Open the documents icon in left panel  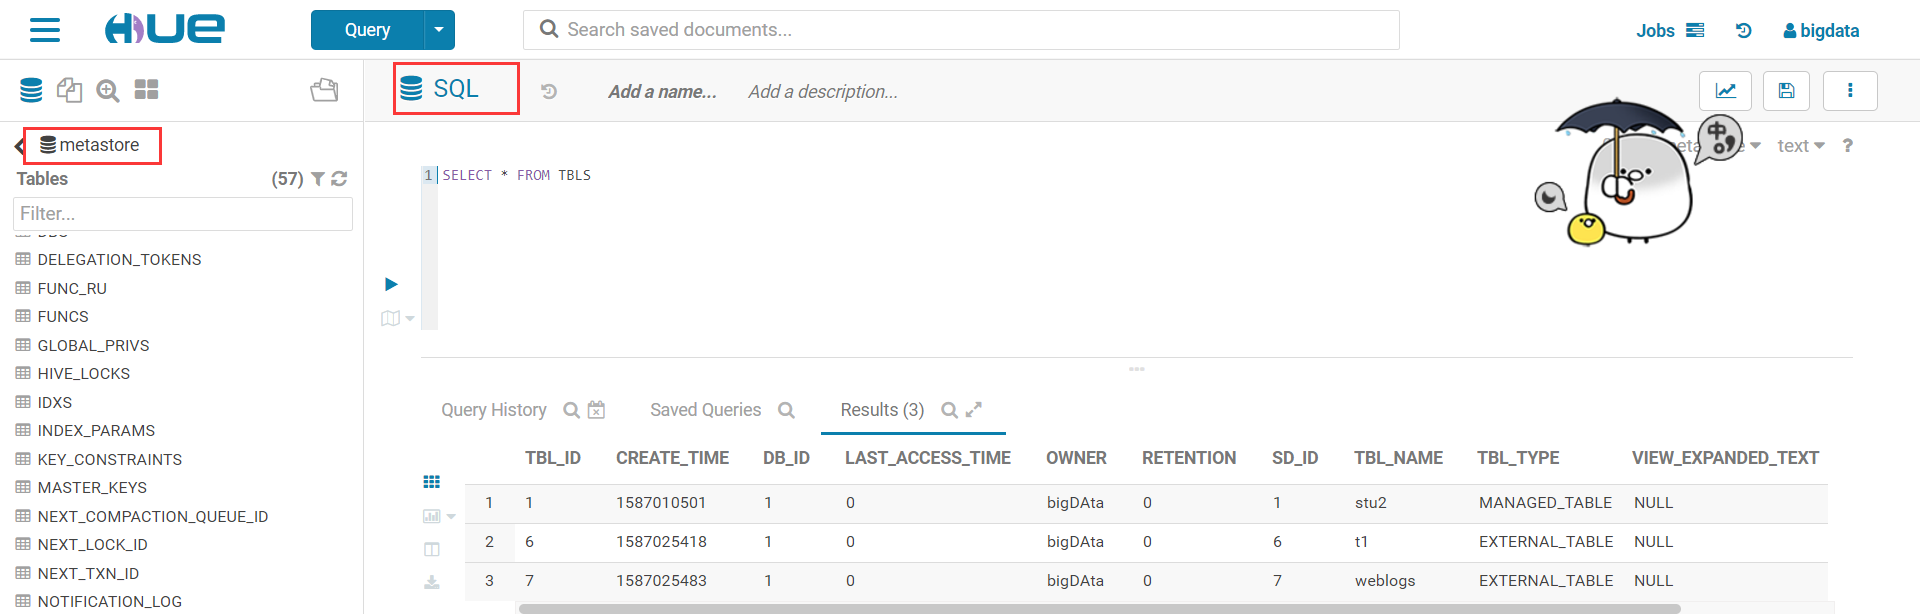69,90
